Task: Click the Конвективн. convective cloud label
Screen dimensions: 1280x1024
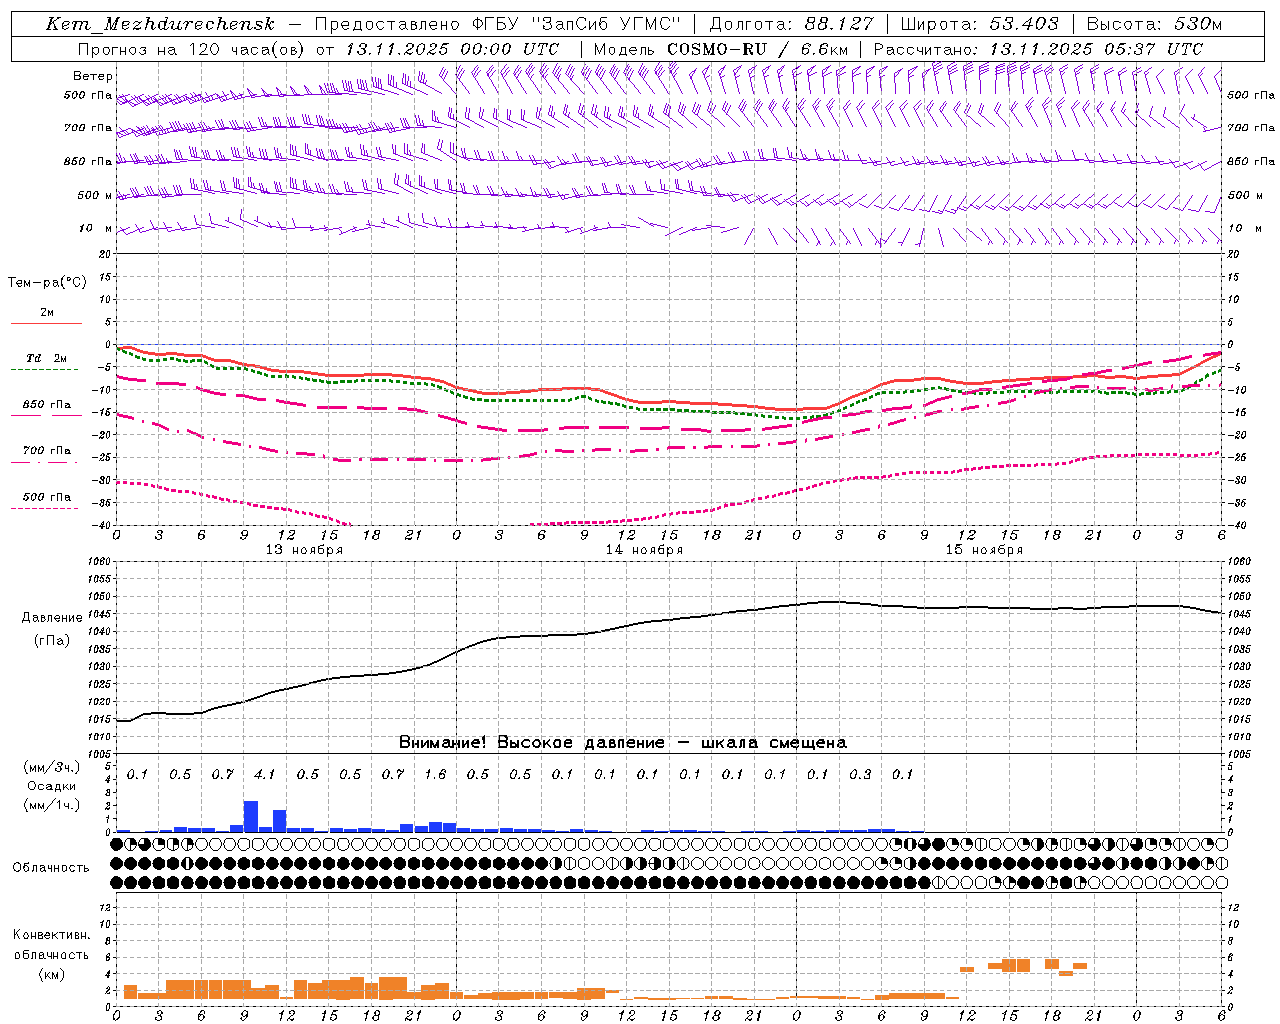Action: click(x=51, y=935)
